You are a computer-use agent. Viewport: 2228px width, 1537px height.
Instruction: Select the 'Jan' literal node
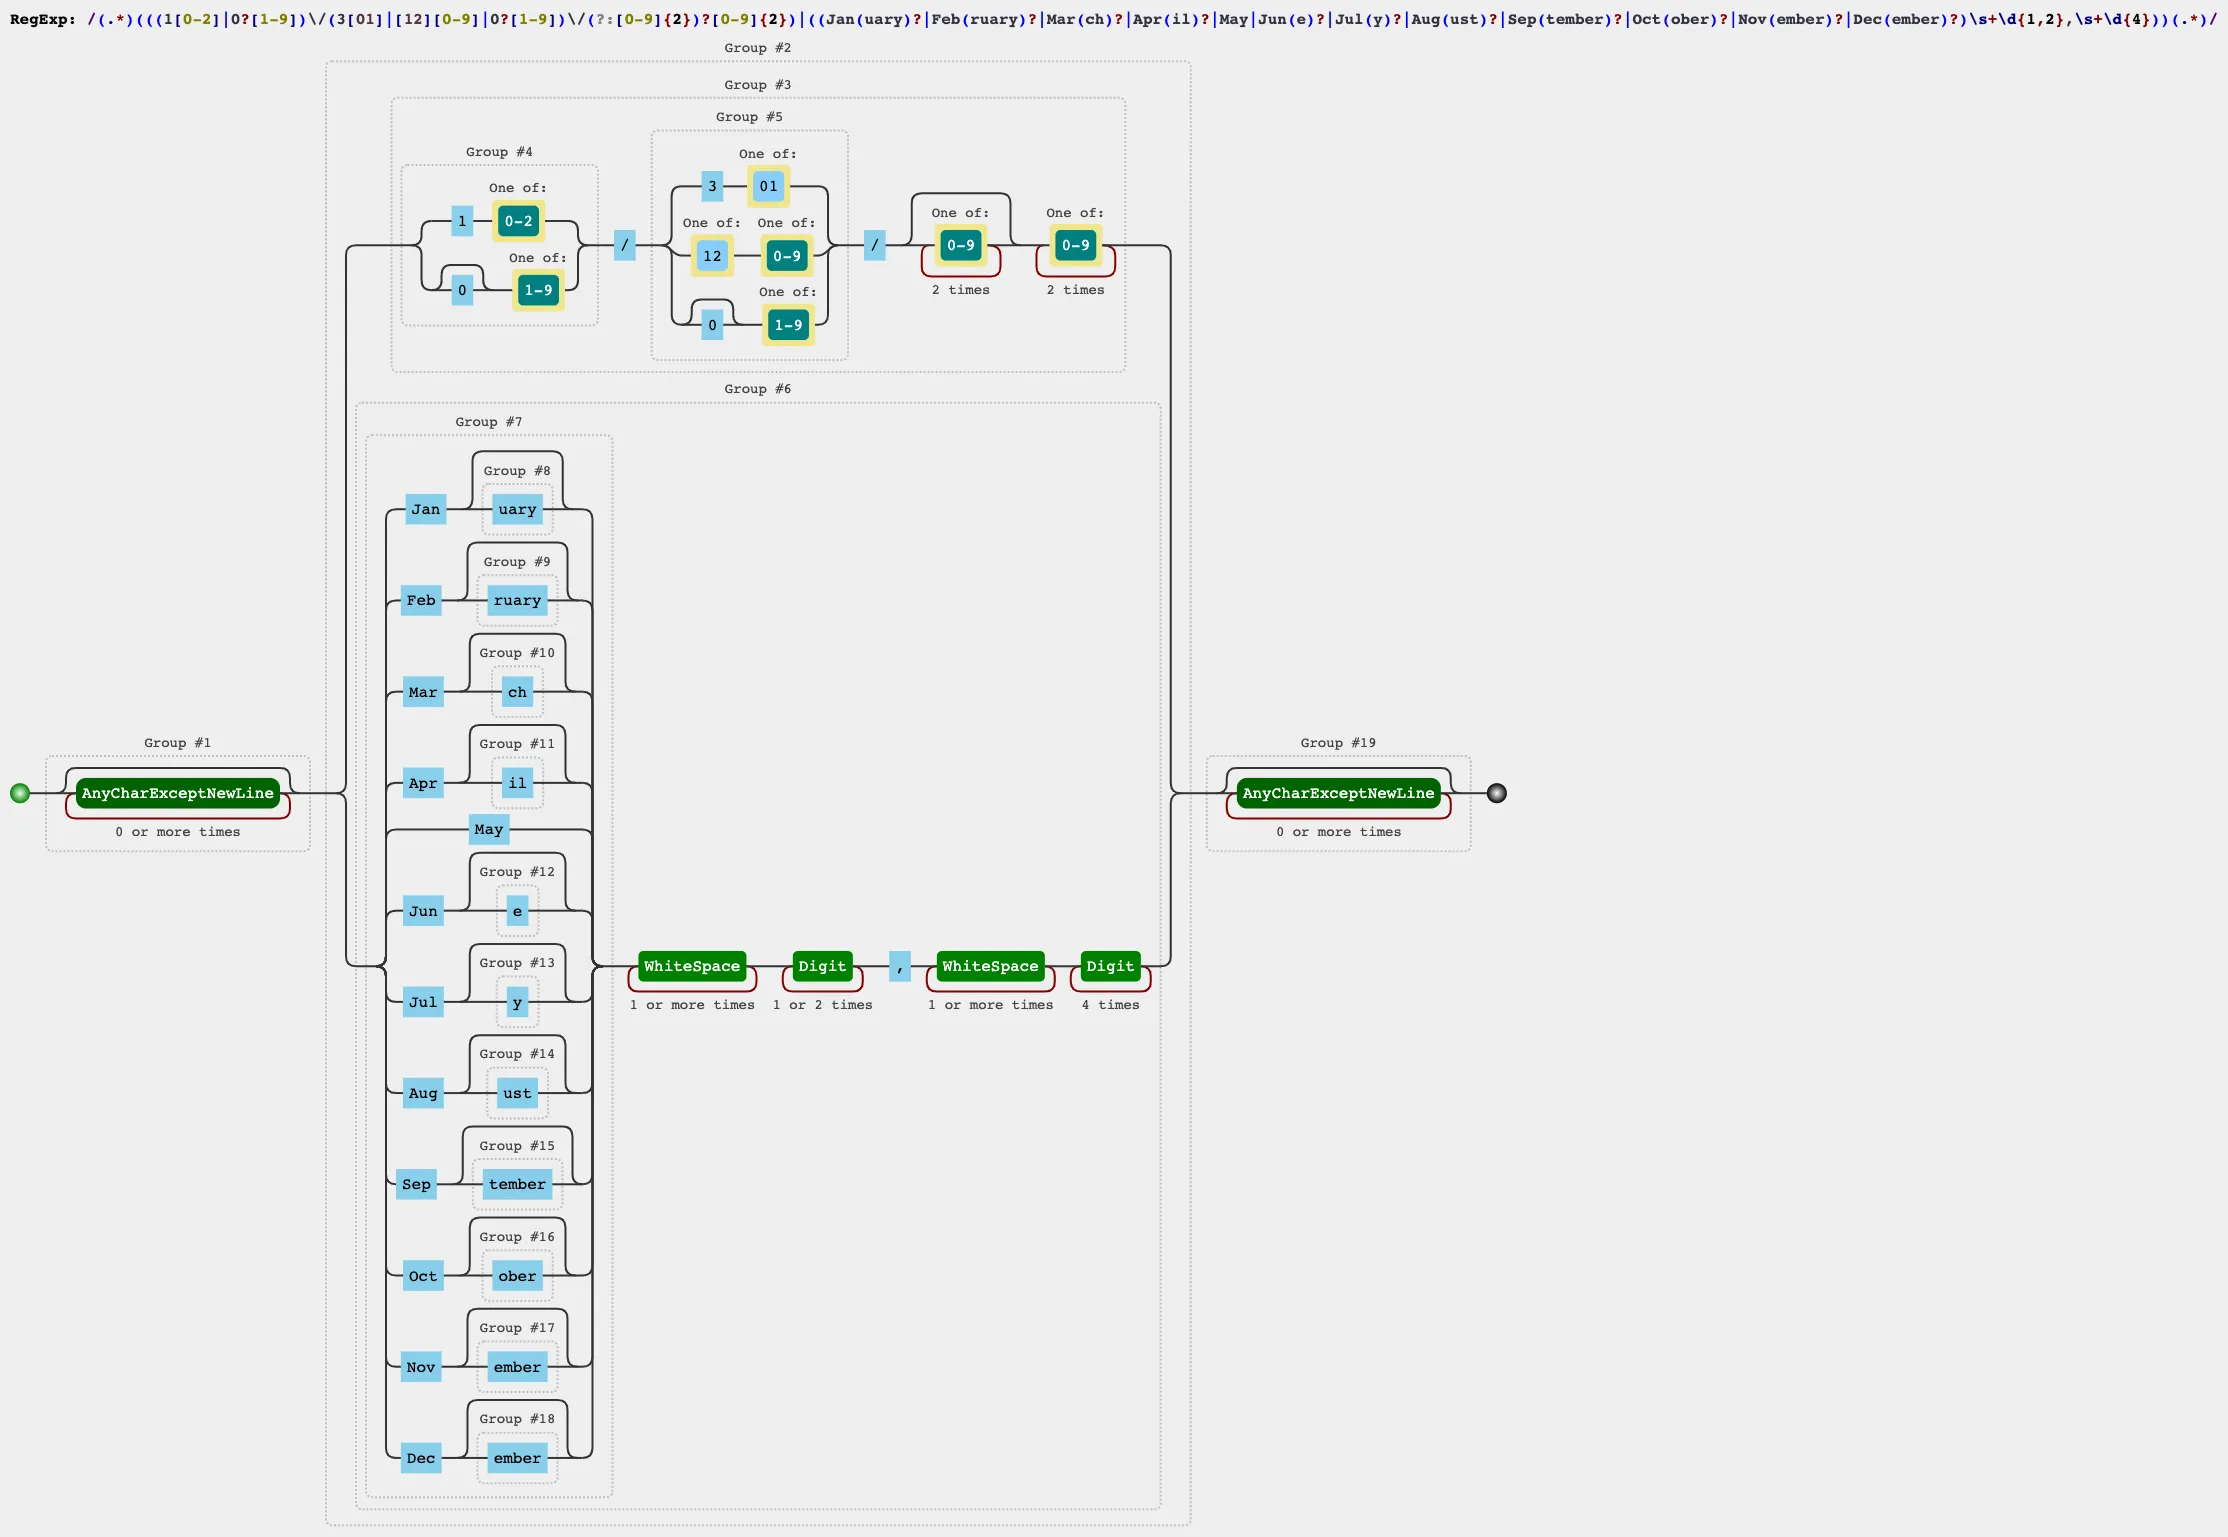[425, 509]
